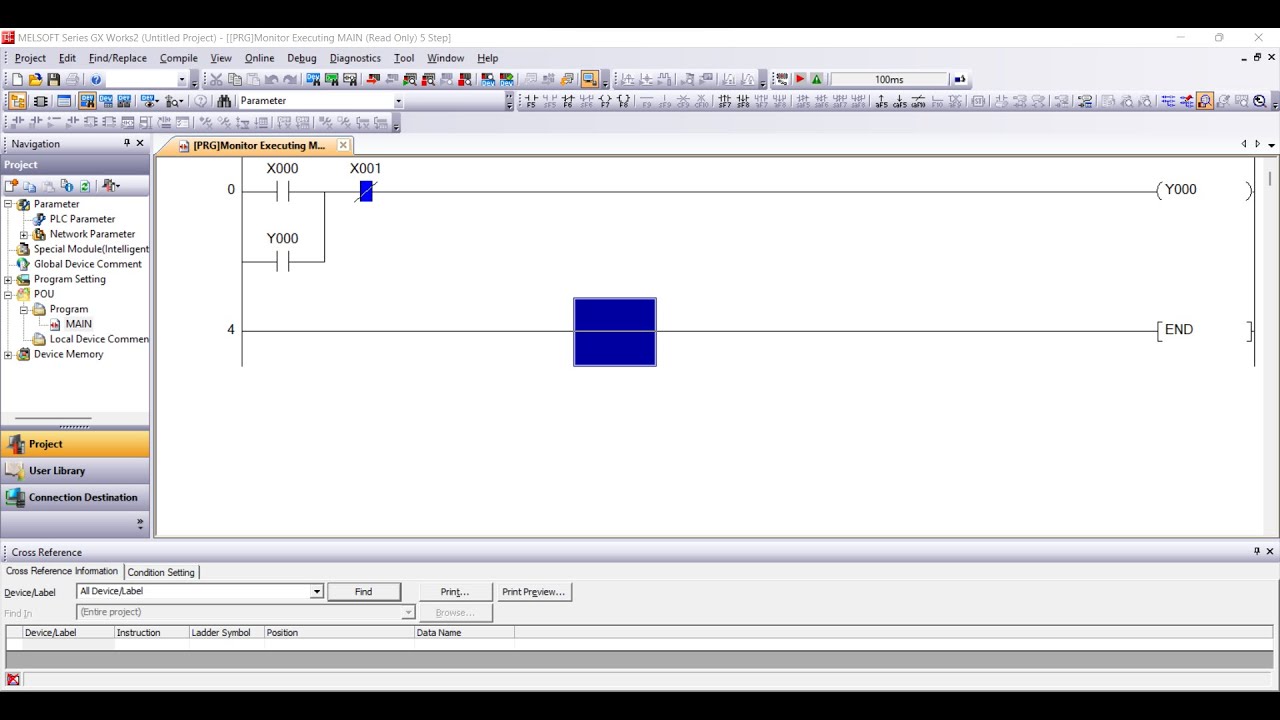The width and height of the screenshot is (1280, 720).
Task: Click the Undo arrow icon
Action: [x=272, y=79]
